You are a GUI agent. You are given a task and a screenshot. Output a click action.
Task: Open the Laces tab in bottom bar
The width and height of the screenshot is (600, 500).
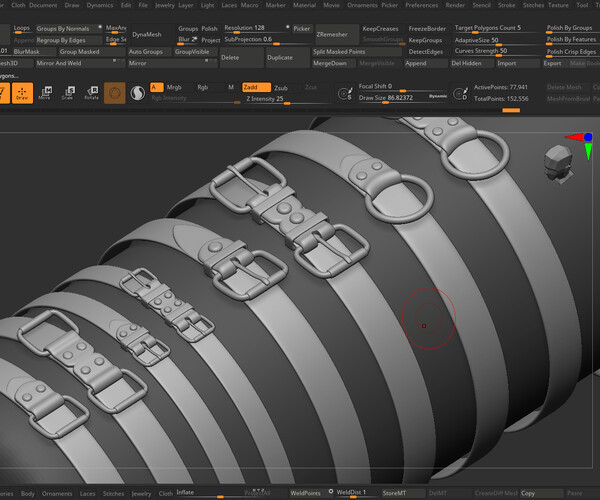[x=88, y=494]
